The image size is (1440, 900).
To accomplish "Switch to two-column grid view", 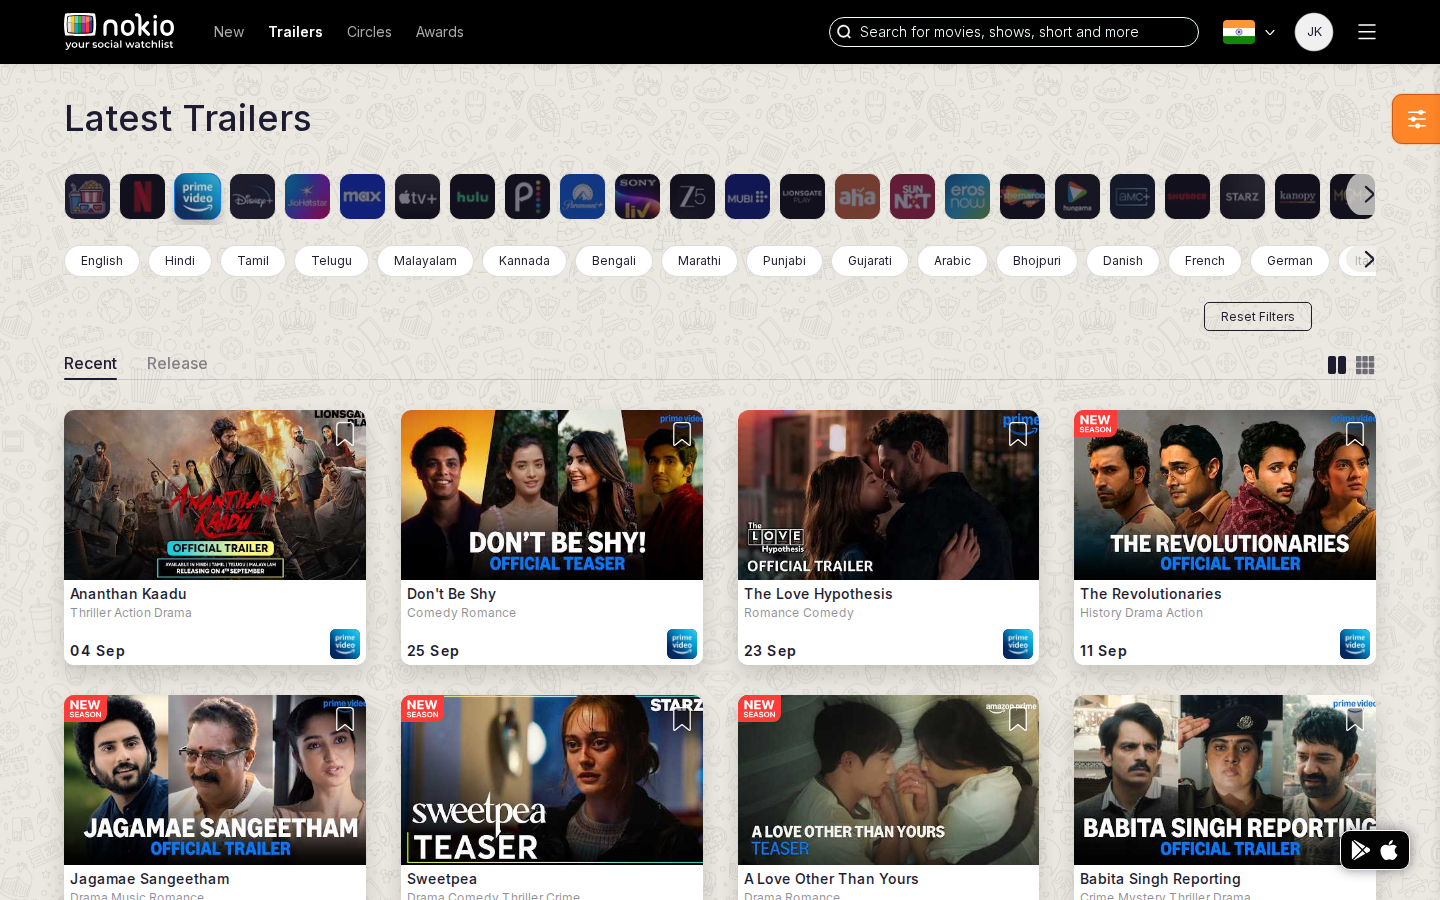I will 1336,365.
